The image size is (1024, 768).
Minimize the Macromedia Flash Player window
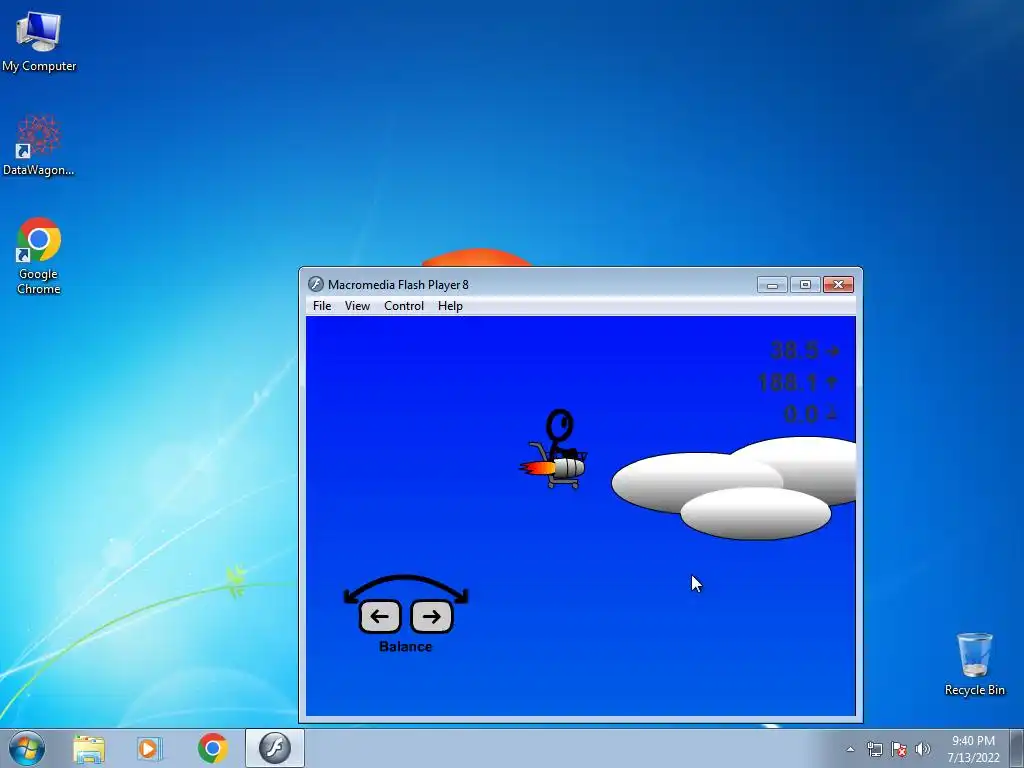772,284
